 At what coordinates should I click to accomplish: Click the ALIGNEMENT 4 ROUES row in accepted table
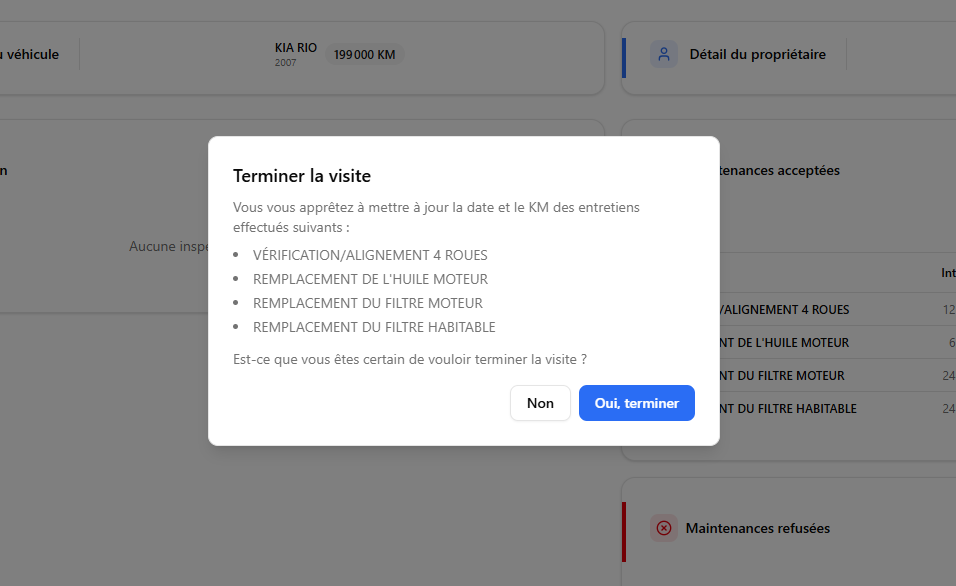click(x=785, y=310)
